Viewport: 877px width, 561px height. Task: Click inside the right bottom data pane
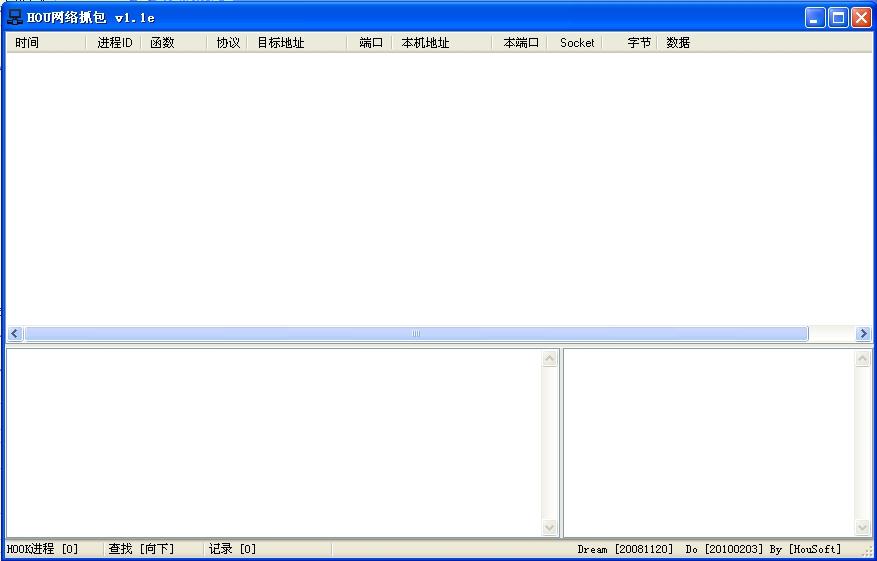tap(710, 443)
